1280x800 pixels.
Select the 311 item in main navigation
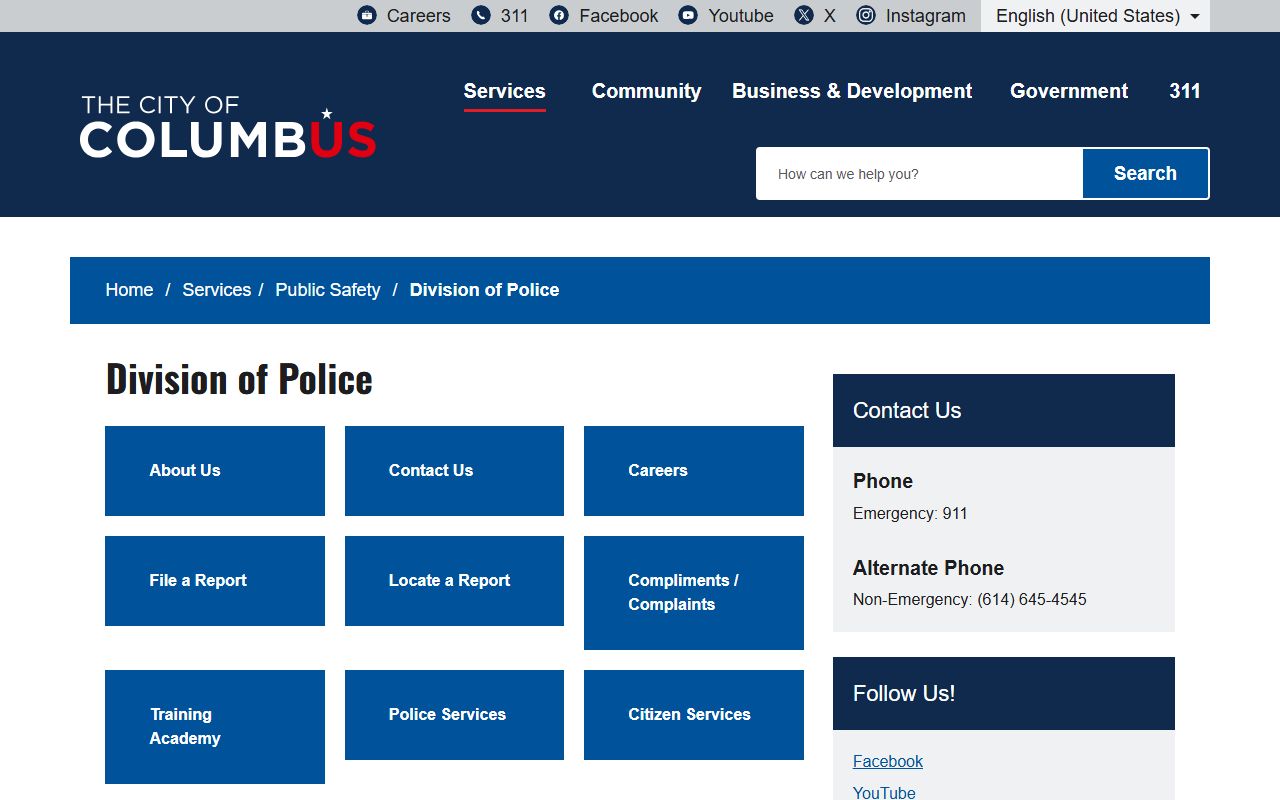click(1185, 91)
